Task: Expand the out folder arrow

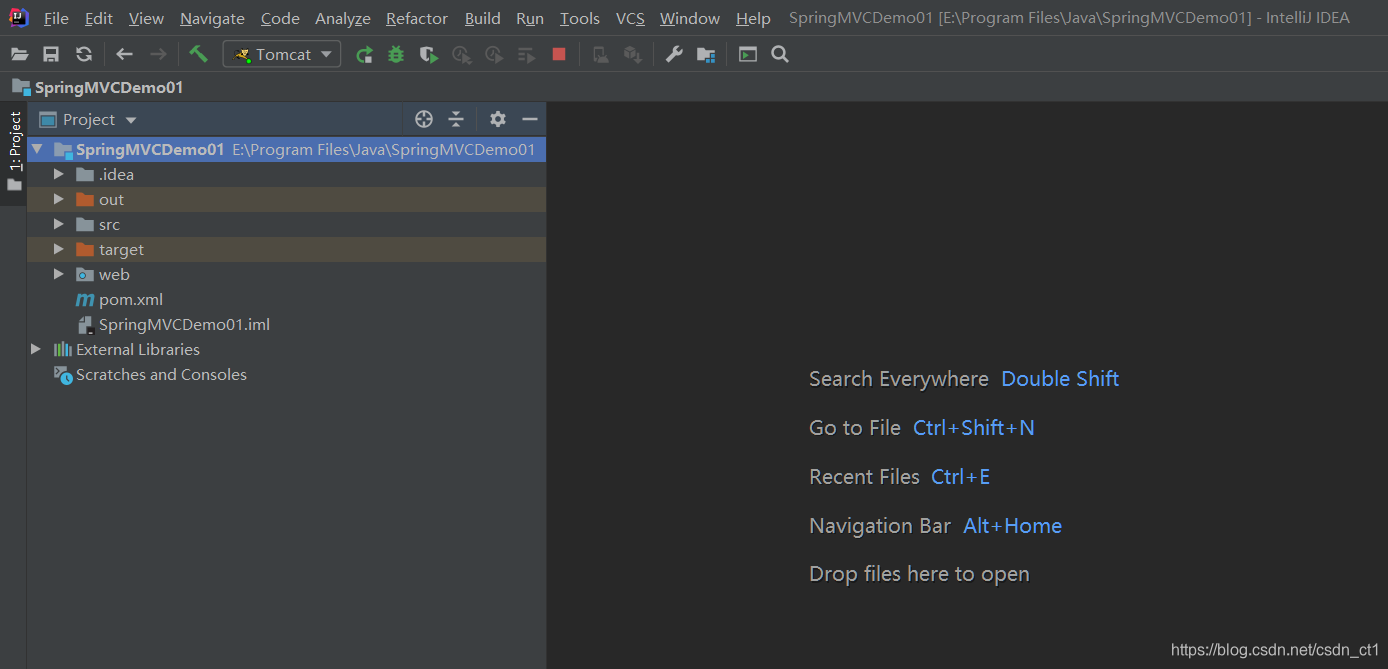Action: (59, 200)
